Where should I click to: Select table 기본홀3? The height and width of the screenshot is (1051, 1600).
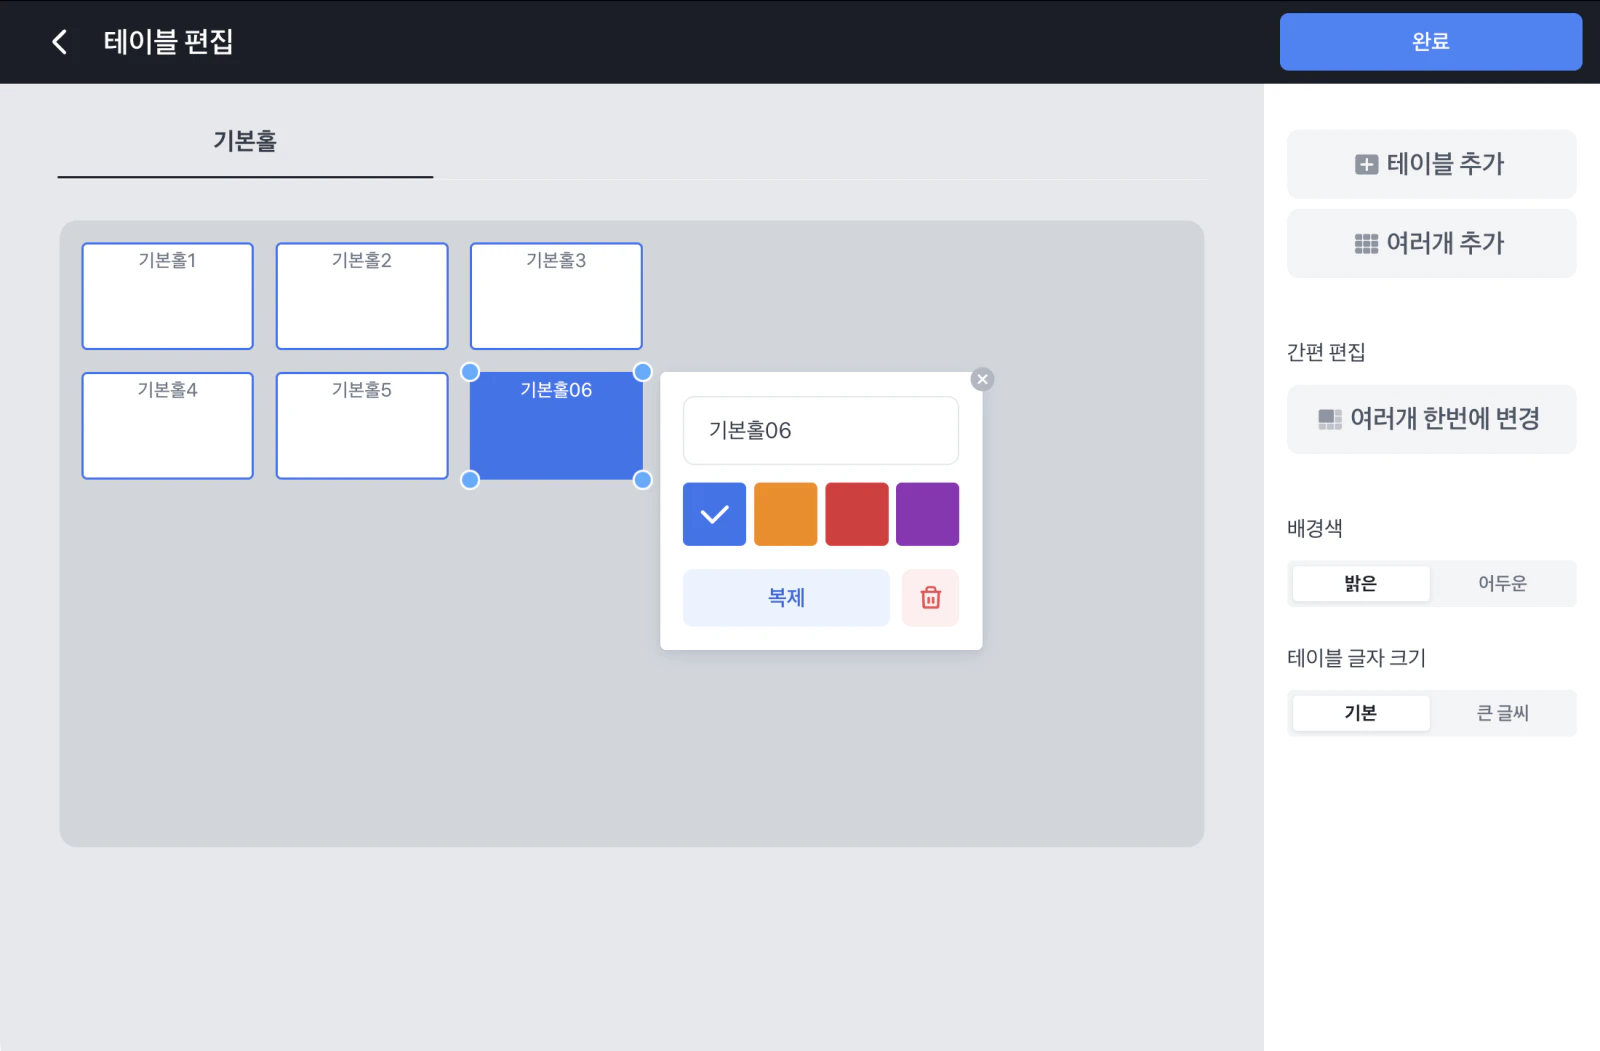[556, 296]
